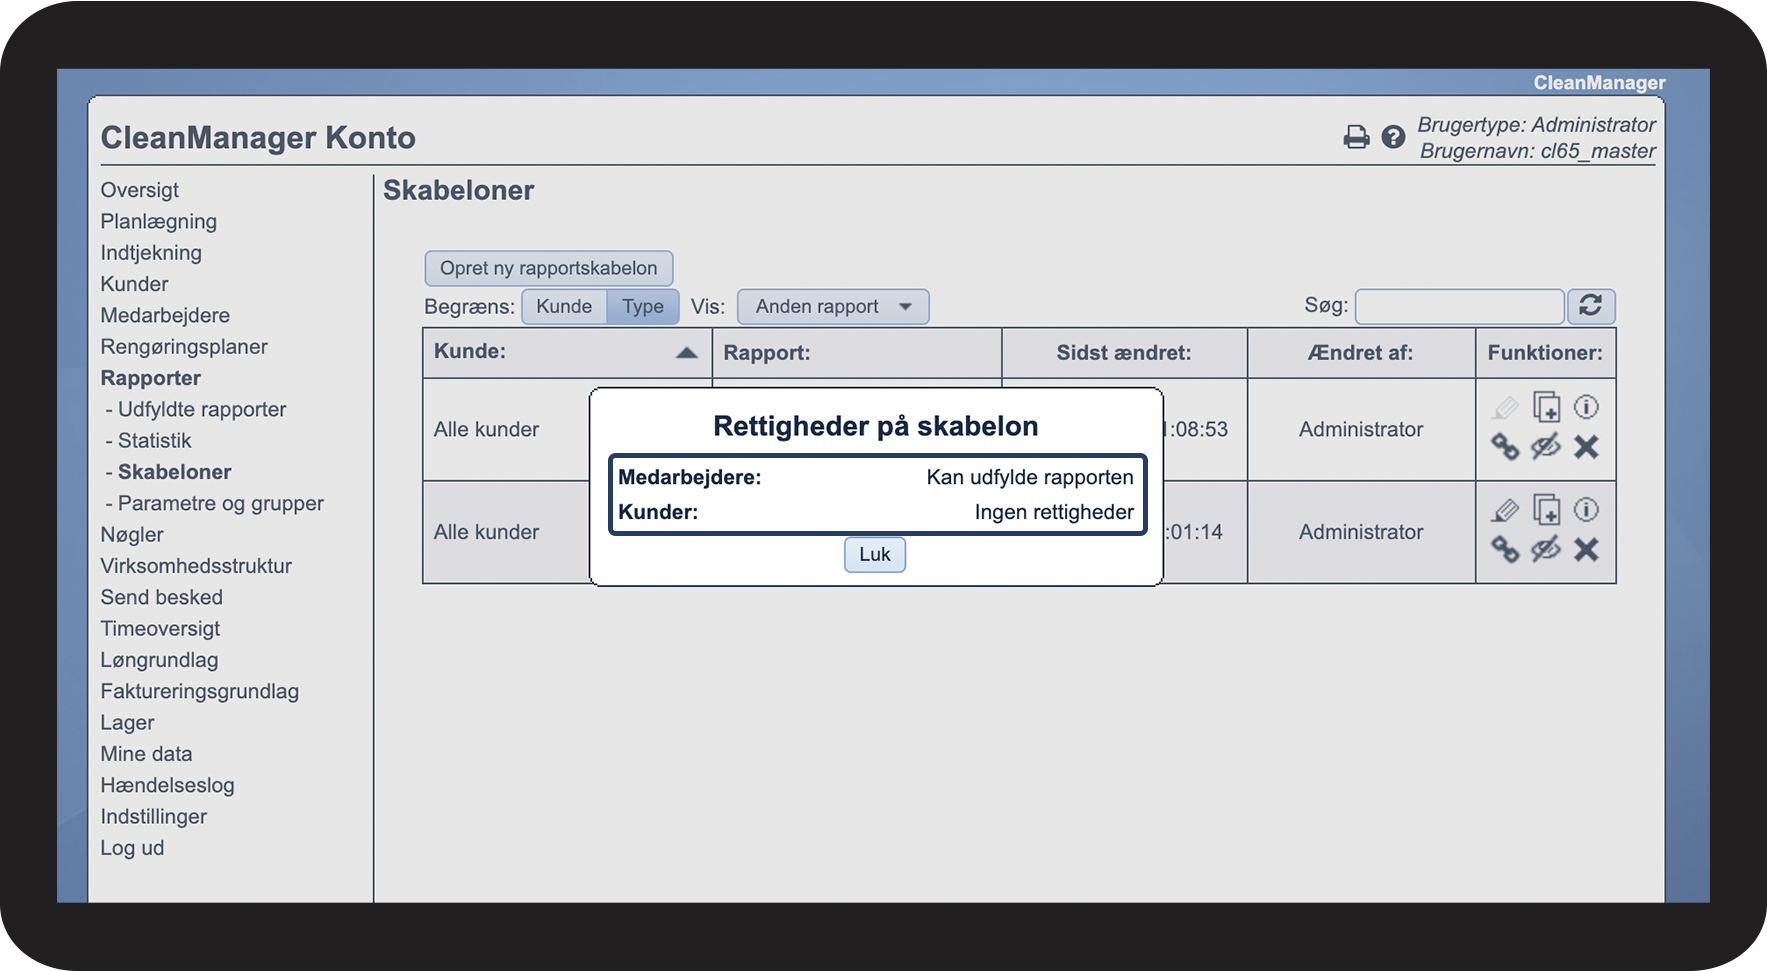The image size is (1767, 971).
Task: Toggle visibility of first row template
Action: pyautogui.click(x=1546, y=446)
